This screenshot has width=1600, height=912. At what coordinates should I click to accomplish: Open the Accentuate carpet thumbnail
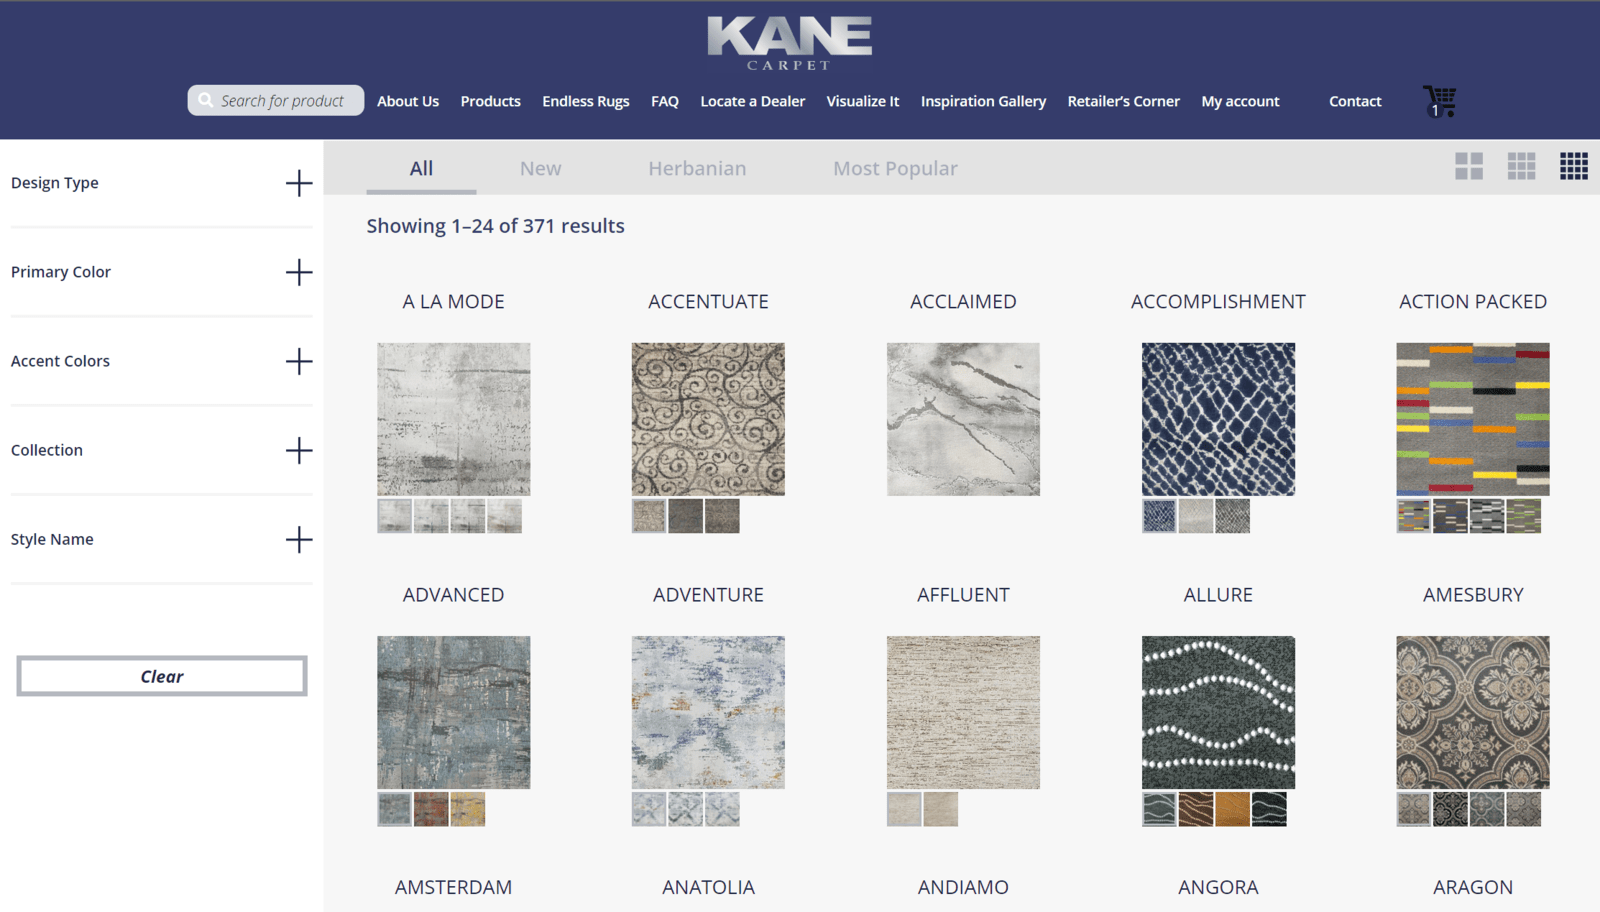click(x=708, y=419)
